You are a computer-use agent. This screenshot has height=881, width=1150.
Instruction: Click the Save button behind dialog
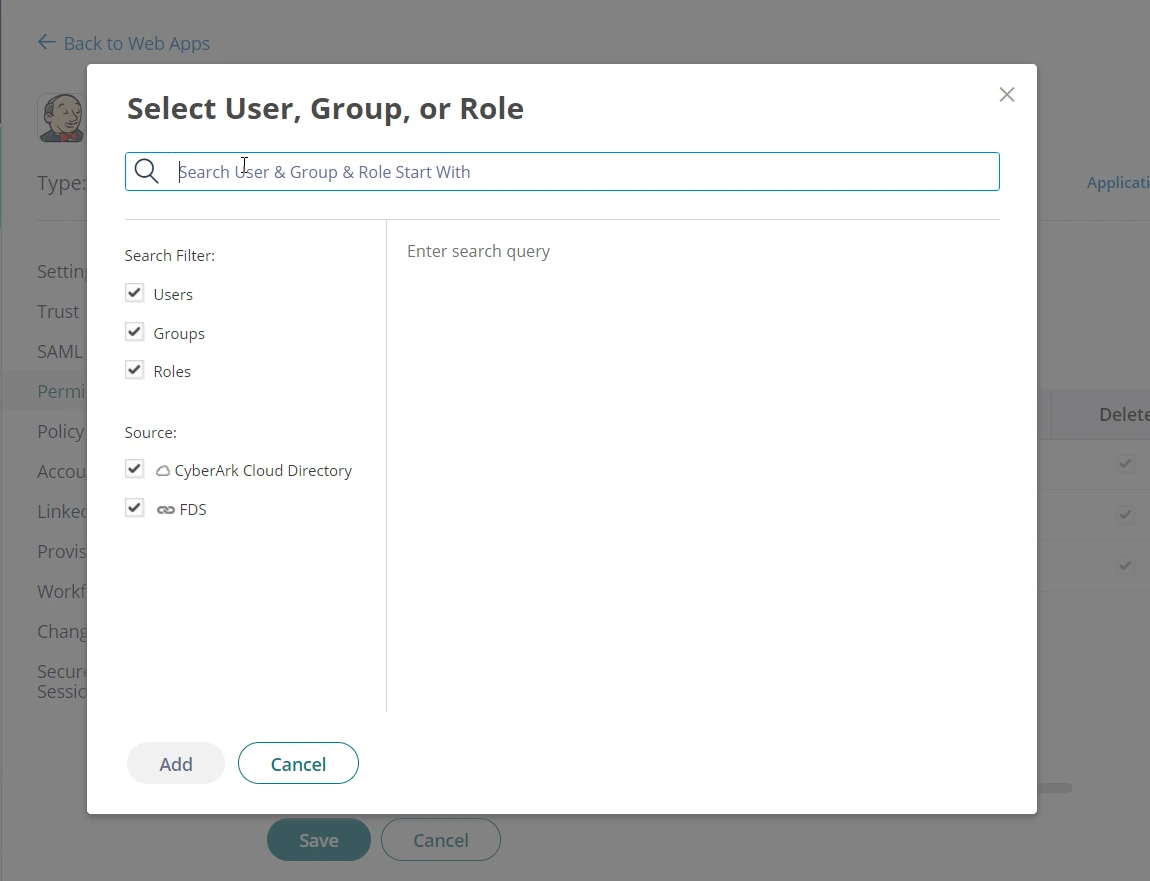[x=318, y=840]
